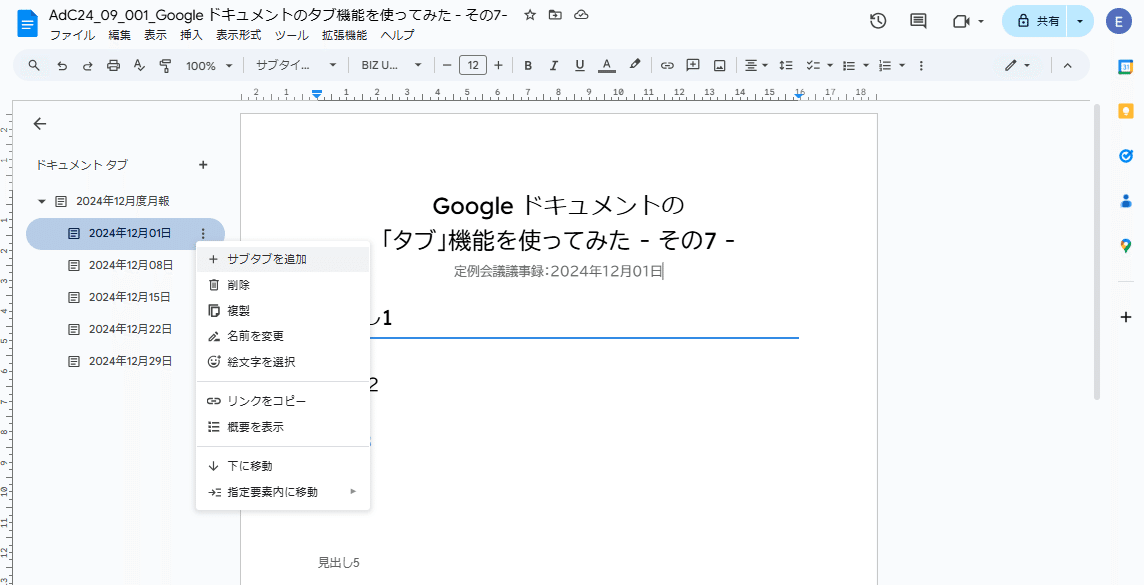Open the BIZ U... font dropdown
Viewport: 1144px width, 585px height.
coord(392,66)
